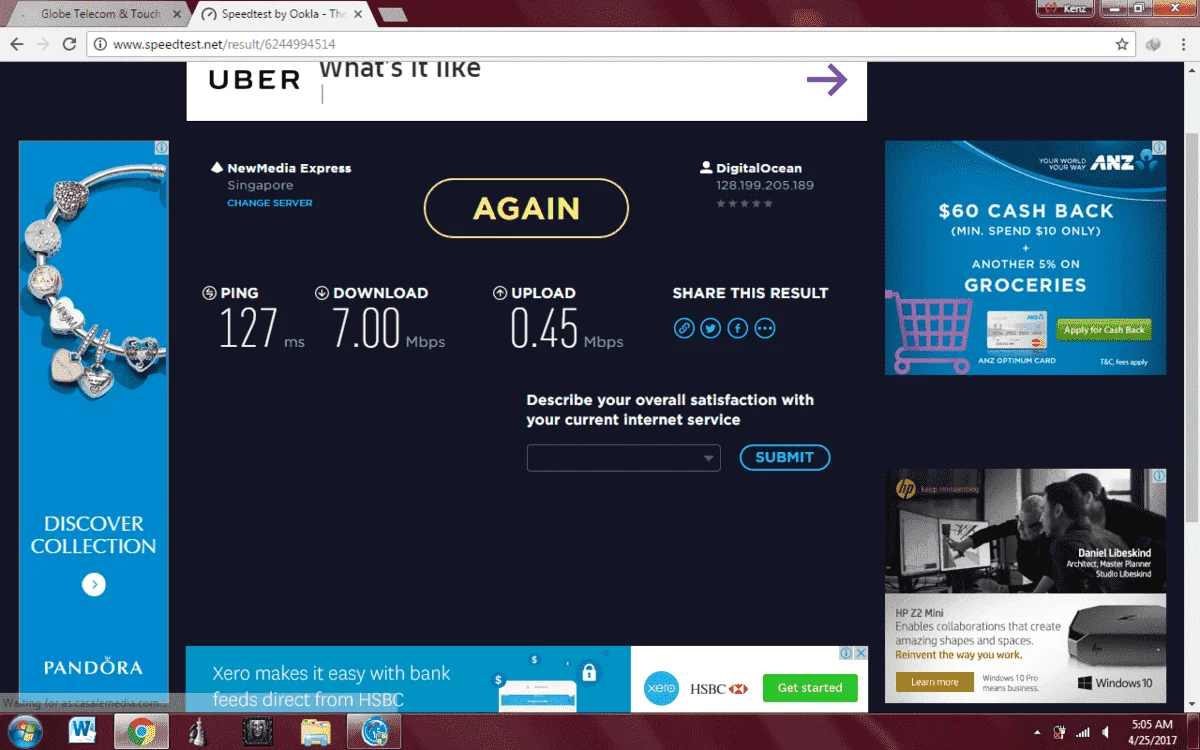The height and width of the screenshot is (750, 1200).
Task: Open Chrome's three-dot menu
Action: pos(1183,44)
